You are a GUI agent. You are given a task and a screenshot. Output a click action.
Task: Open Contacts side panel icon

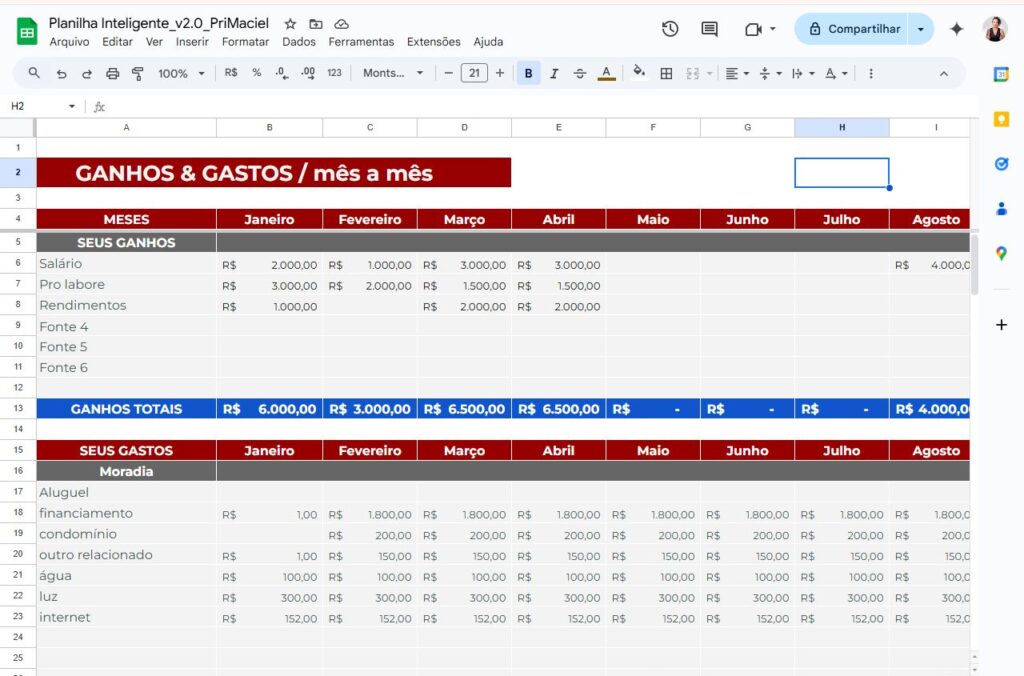point(1001,209)
